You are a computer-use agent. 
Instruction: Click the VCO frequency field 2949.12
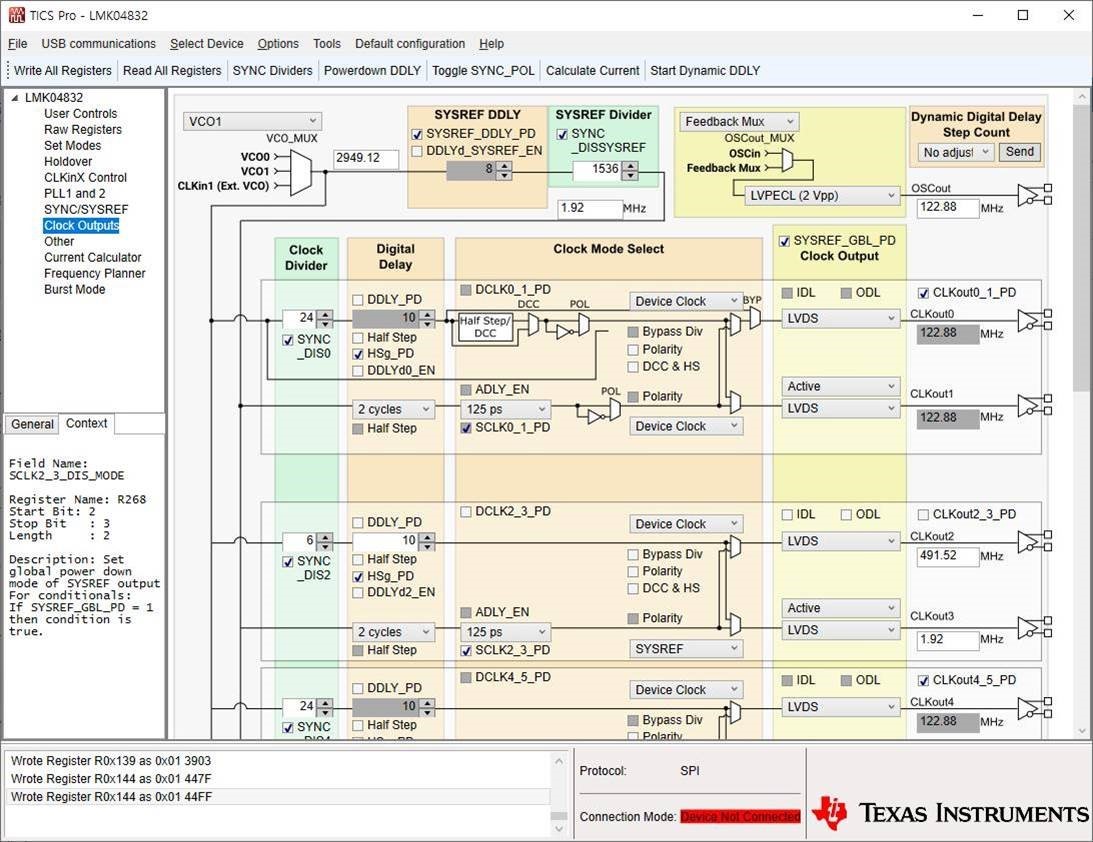click(x=366, y=158)
